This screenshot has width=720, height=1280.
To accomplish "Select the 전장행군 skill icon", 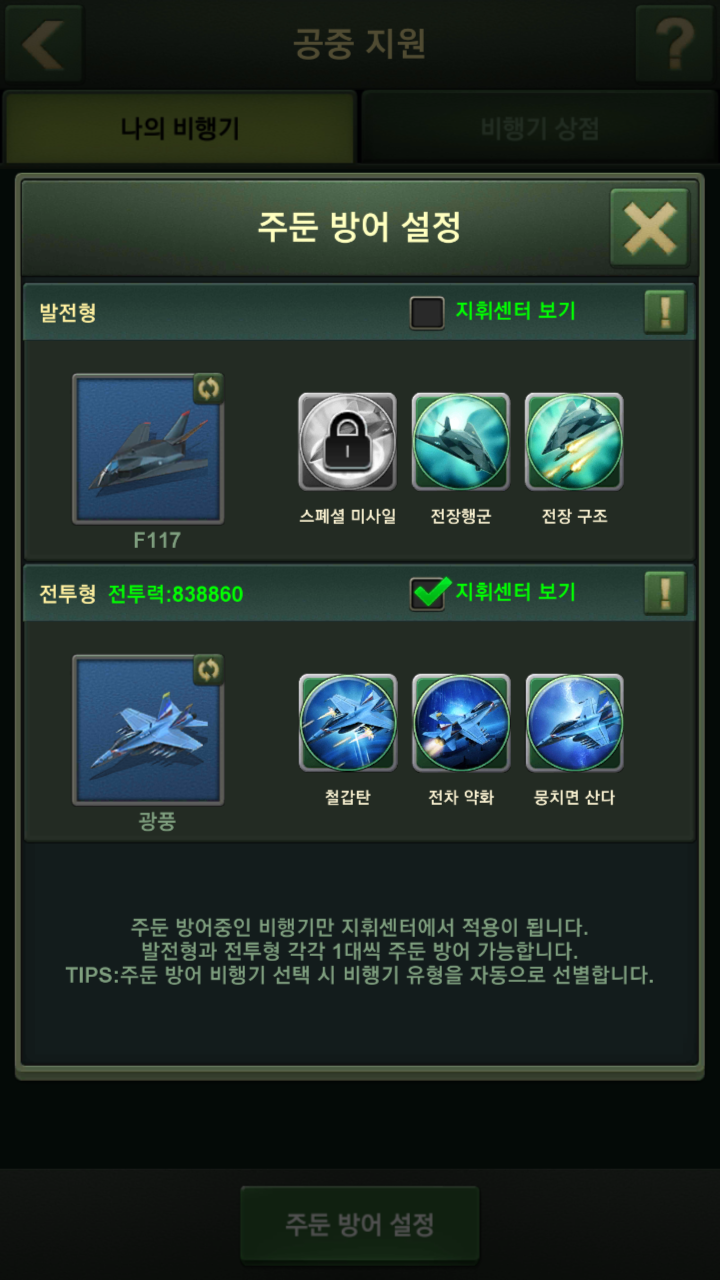I will (x=461, y=441).
